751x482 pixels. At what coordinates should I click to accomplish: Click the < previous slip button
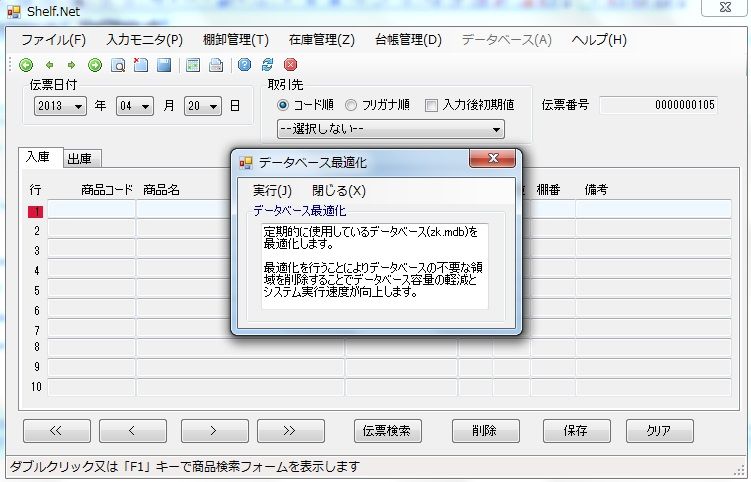133,431
